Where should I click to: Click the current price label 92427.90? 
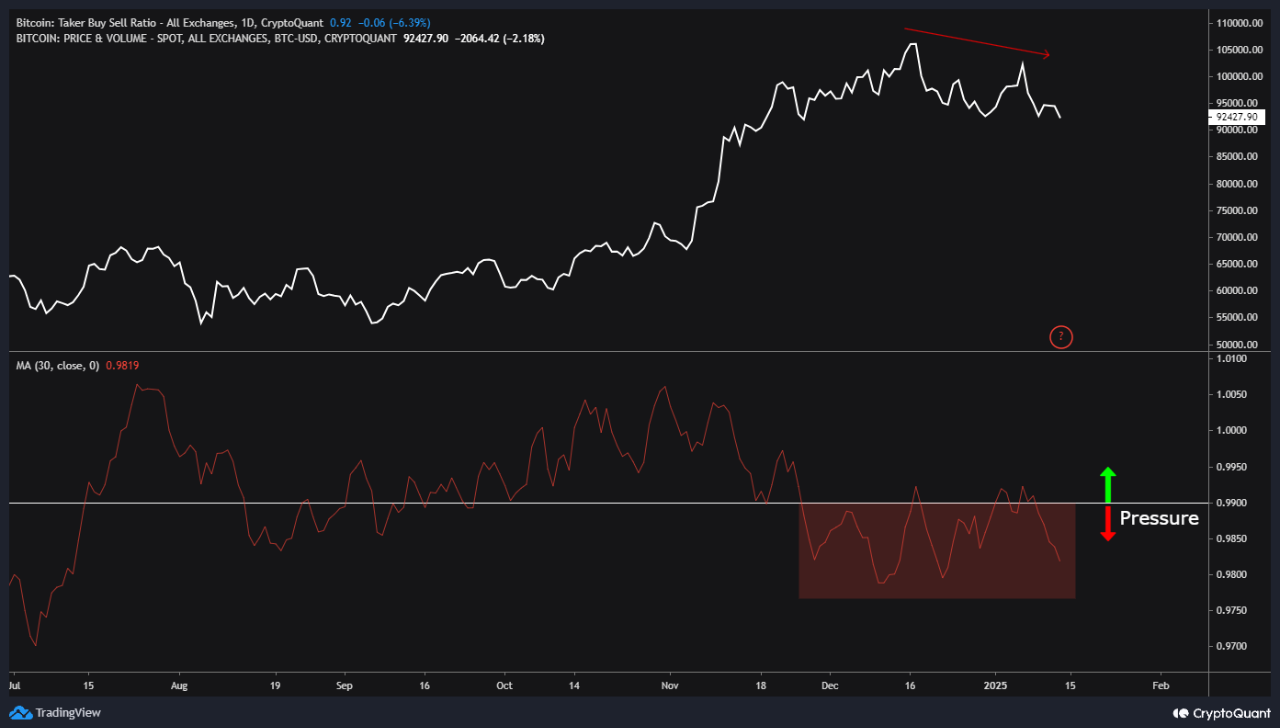[x=1237, y=117]
